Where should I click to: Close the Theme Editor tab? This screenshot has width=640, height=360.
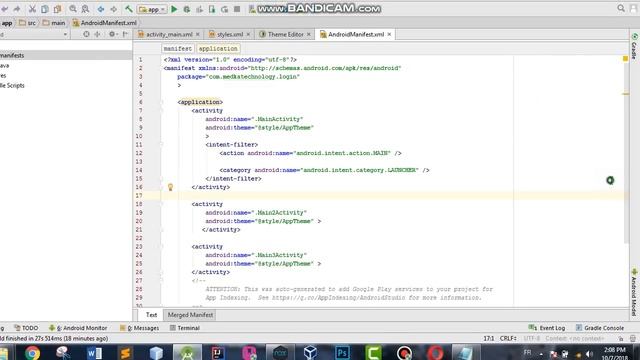[309, 35]
